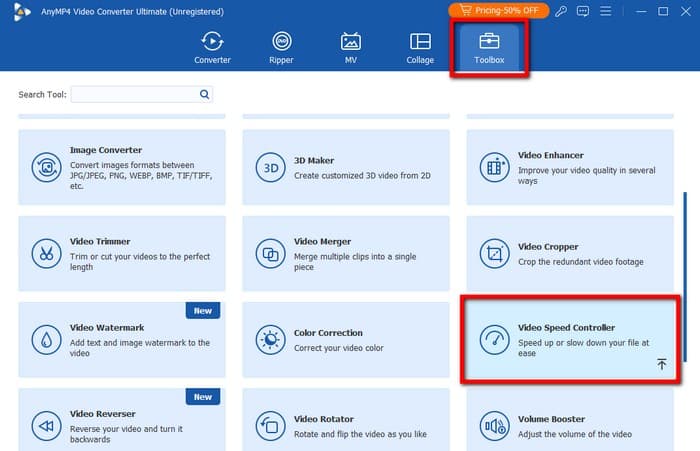Open Video Speed Controller tool title
Screen dimensions: 700x451
(567, 327)
